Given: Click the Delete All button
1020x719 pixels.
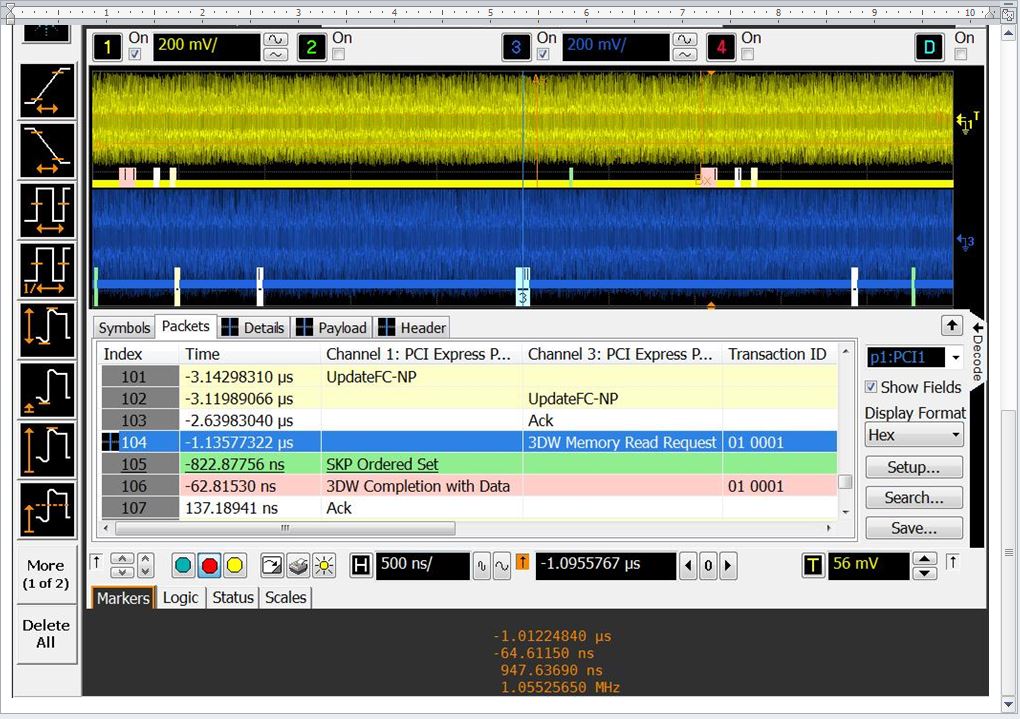Looking at the screenshot, I should click(x=46, y=634).
